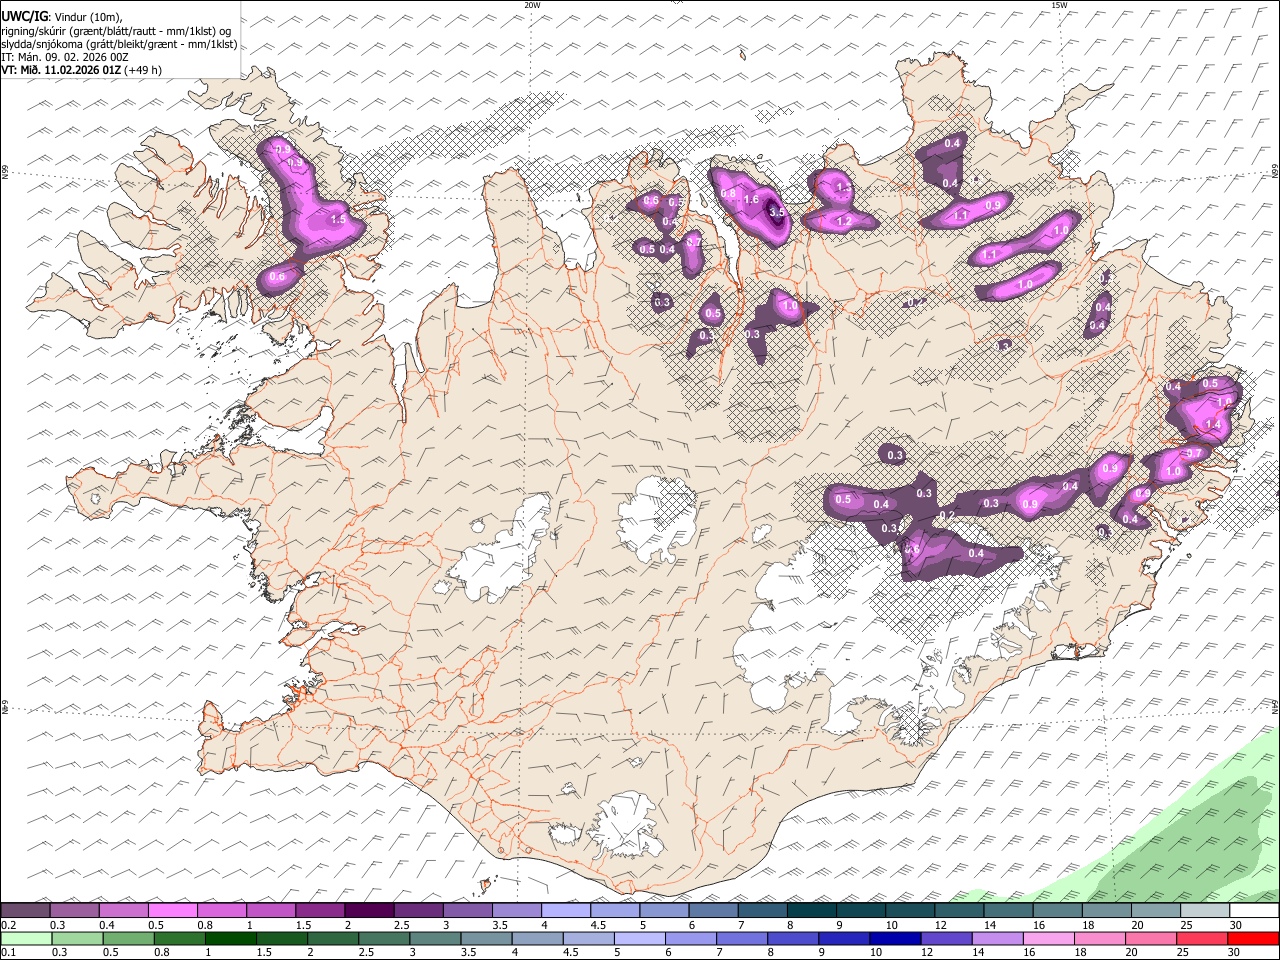1280x960 pixels.
Task: Click the 30 bright red rain scale swatch
Action: tap(1253, 938)
